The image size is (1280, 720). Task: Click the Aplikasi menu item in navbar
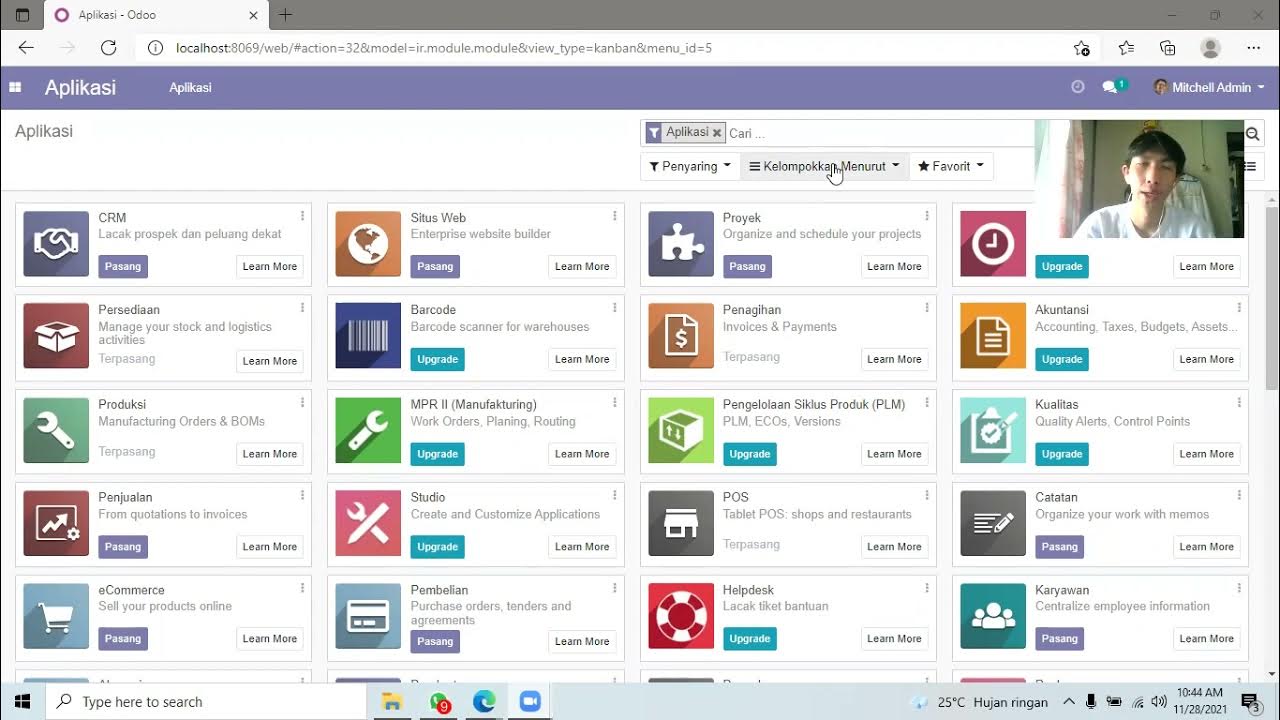(x=190, y=88)
